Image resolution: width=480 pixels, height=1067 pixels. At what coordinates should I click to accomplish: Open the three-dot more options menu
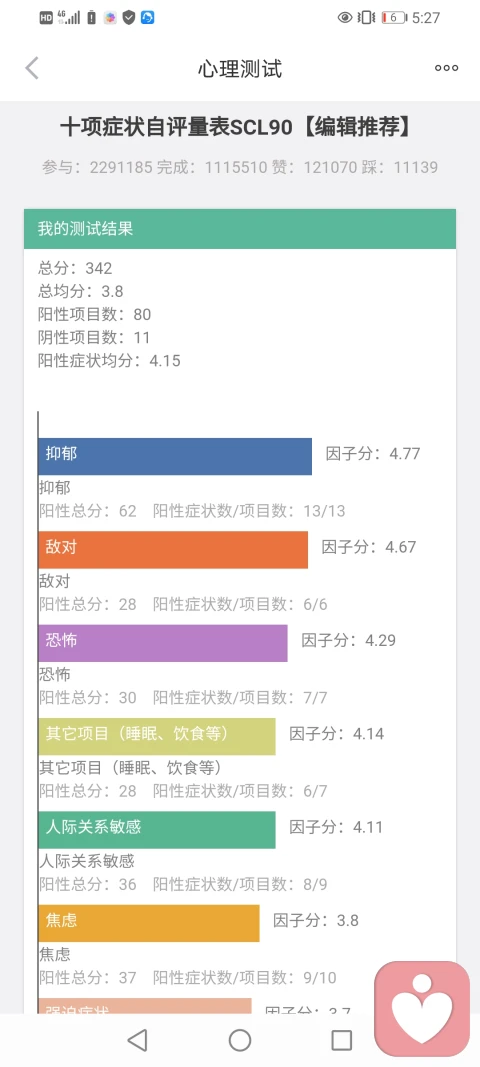pyautogui.click(x=447, y=68)
